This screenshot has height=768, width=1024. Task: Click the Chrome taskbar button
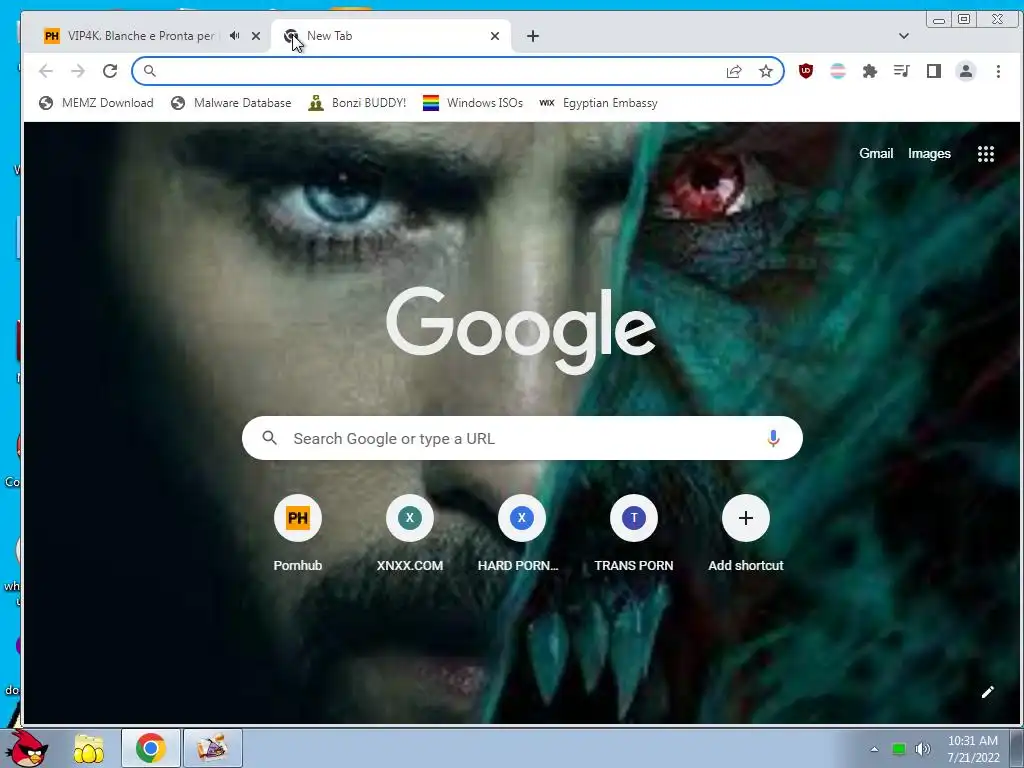(151, 748)
